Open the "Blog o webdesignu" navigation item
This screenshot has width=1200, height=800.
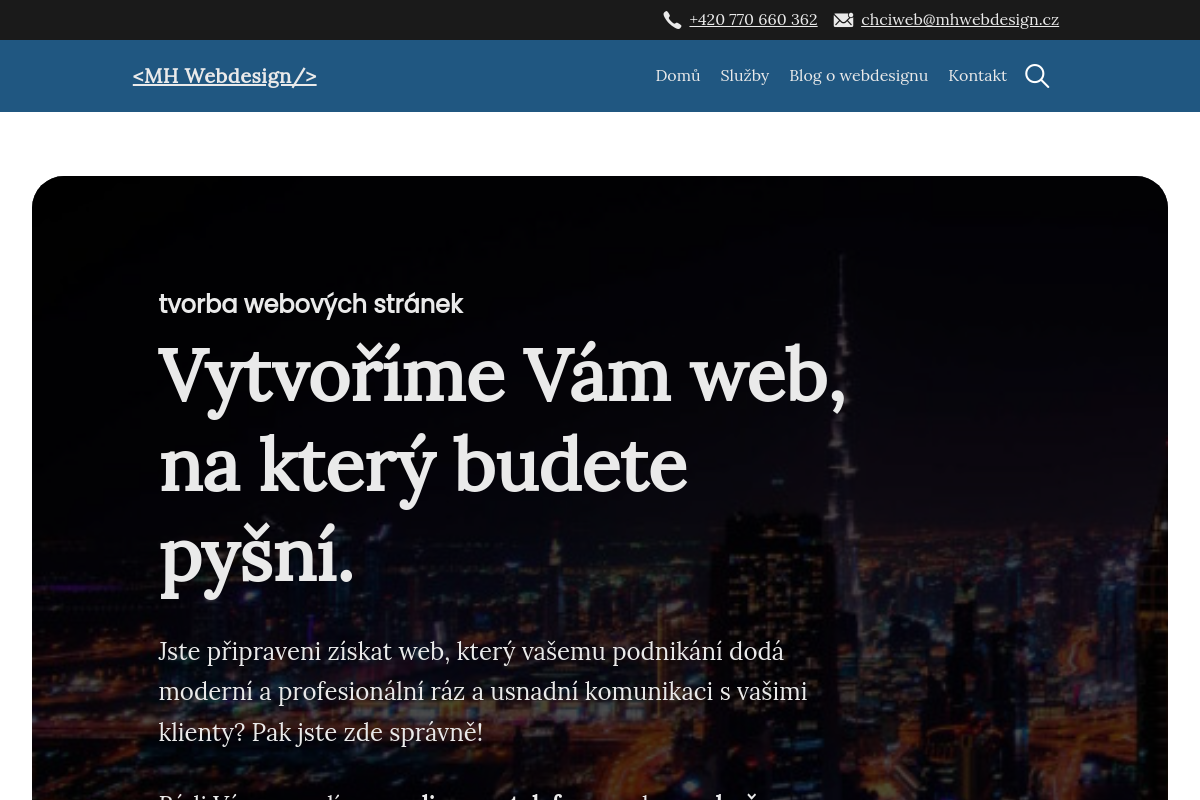[858, 75]
